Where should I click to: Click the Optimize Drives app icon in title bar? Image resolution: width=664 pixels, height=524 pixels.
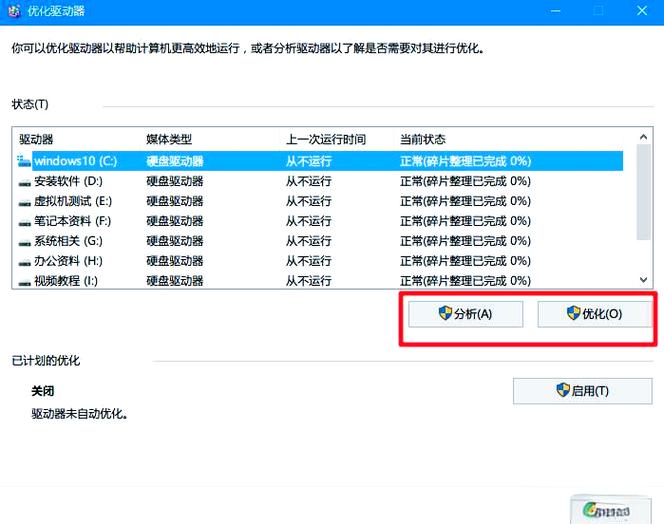[x=14, y=11]
